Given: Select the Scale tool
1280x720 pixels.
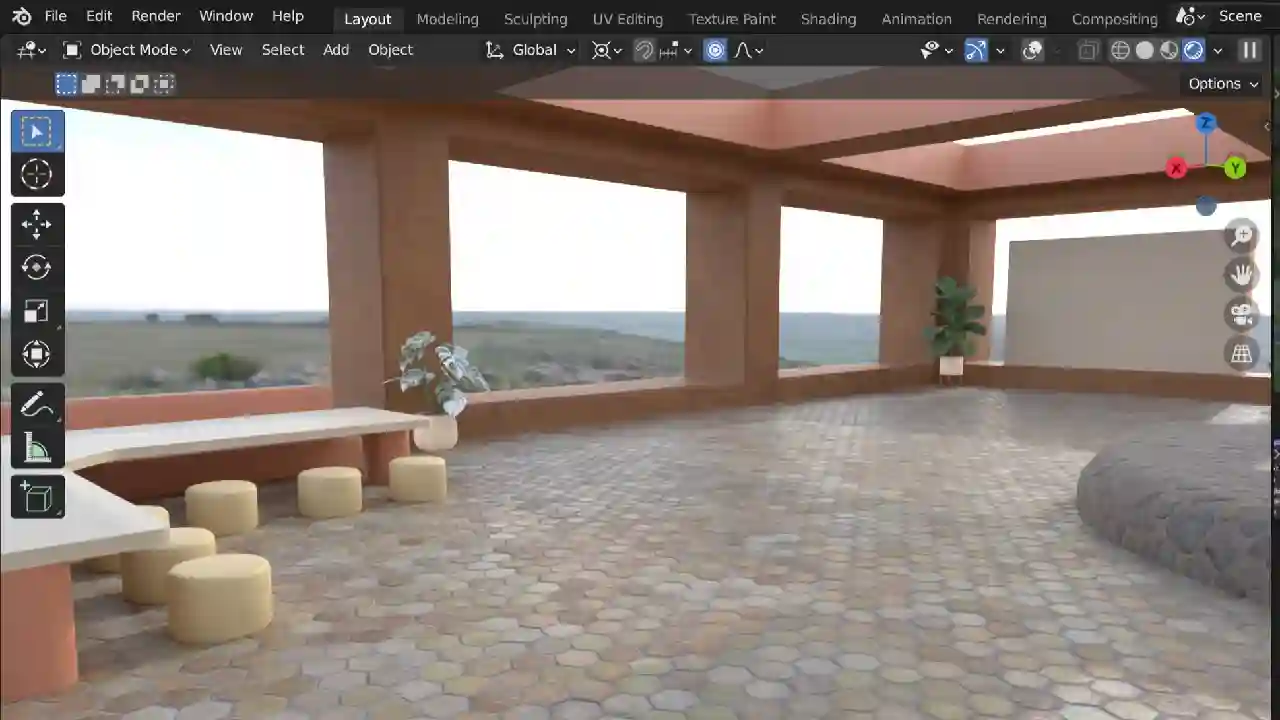Looking at the screenshot, I should tap(36, 311).
